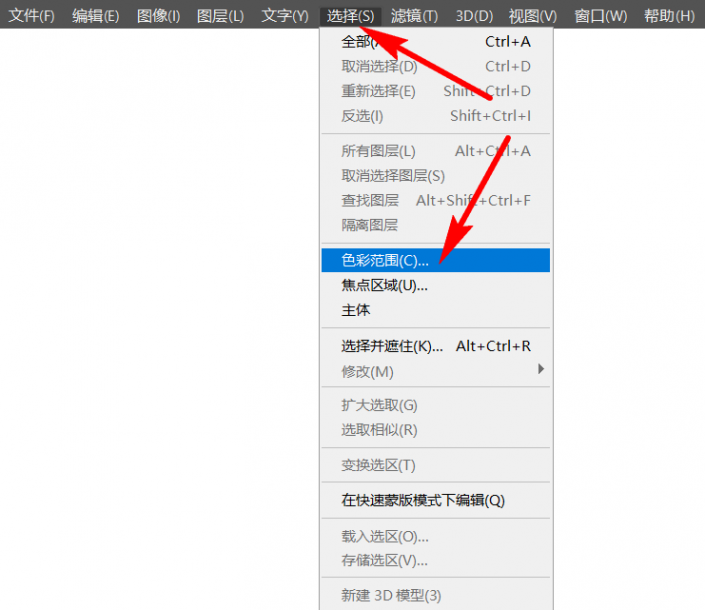The width and height of the screenshot is (705, 610).
Task: Expand the 修改(M) submenu arrow
Action: [541, 371]
